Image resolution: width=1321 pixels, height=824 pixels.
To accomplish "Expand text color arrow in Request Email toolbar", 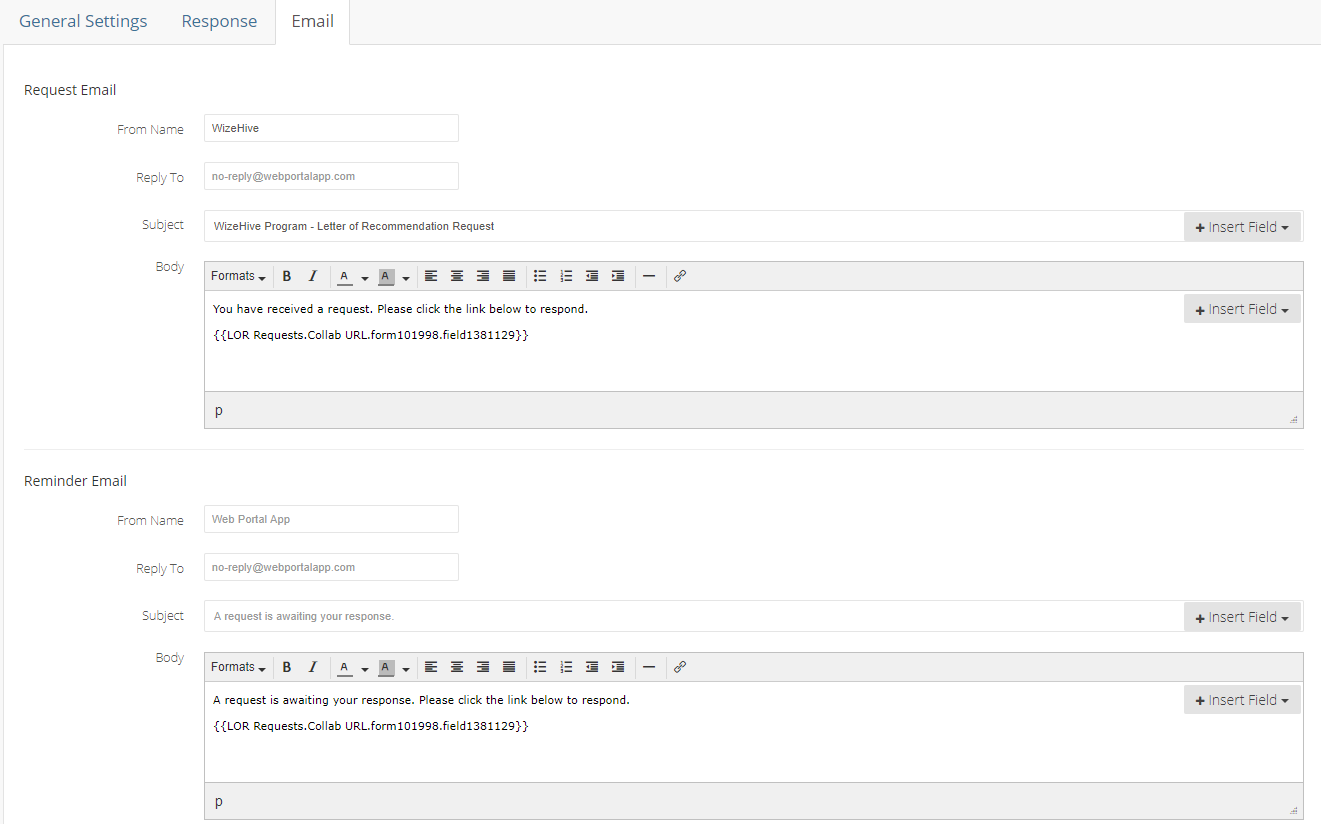I will [365, 277].
